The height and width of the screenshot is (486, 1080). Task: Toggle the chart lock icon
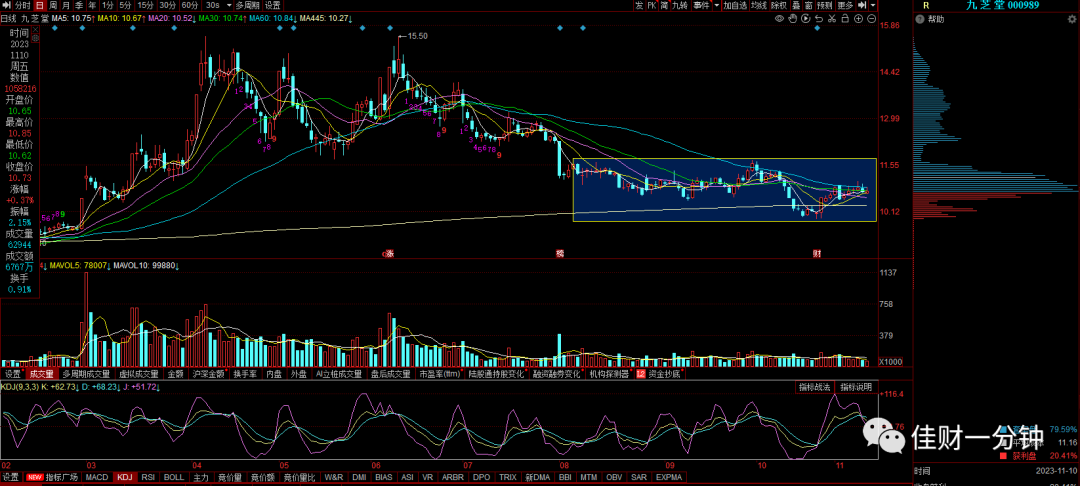pyautogui.click(x=845, y=19)
